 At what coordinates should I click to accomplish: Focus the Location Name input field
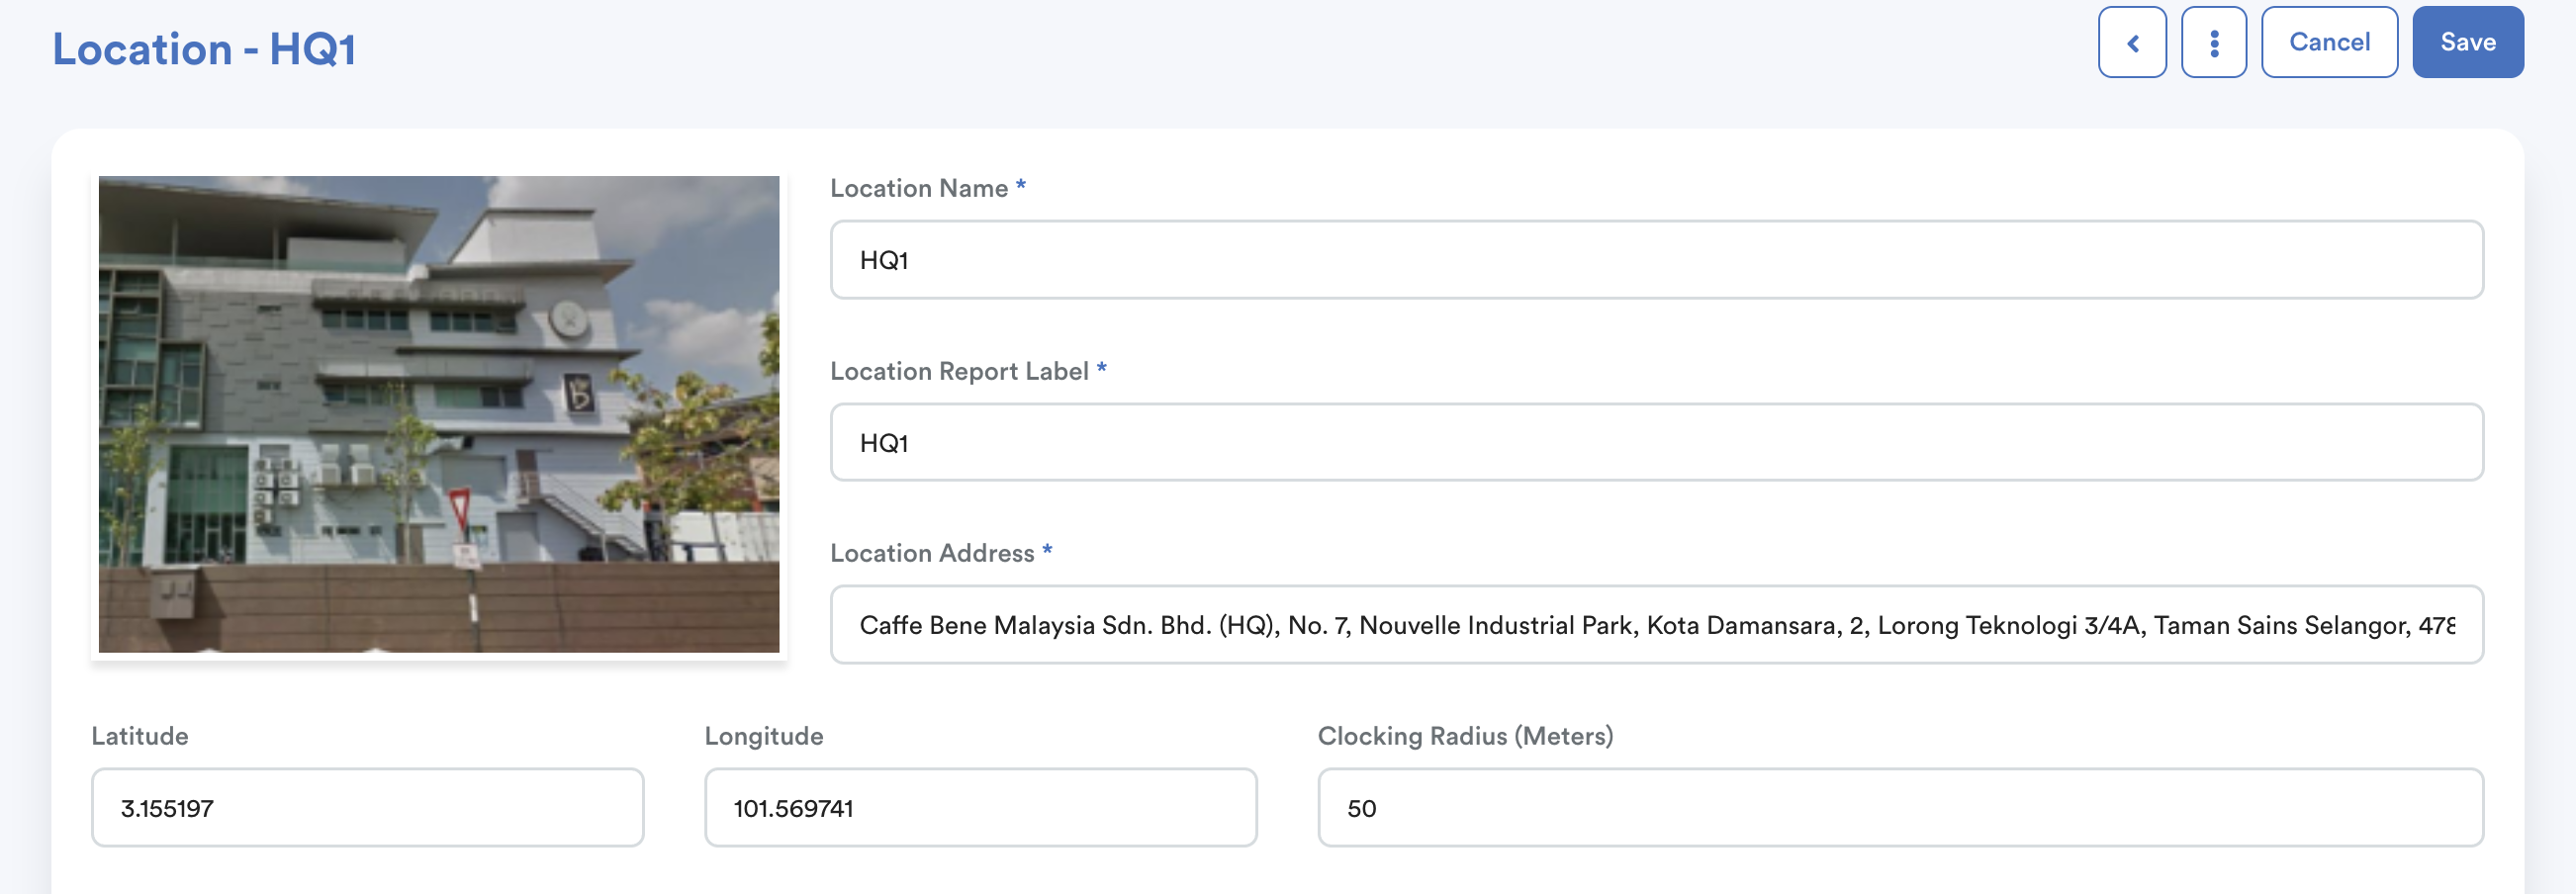1656,260
